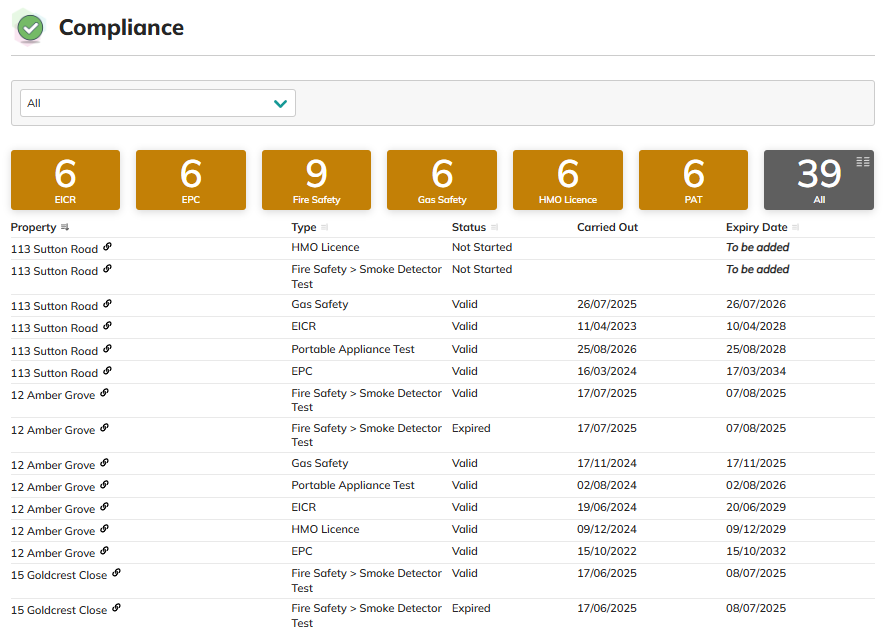Choose the PAT summary tile
Screen dimensions: 892x628
(693, 180)
